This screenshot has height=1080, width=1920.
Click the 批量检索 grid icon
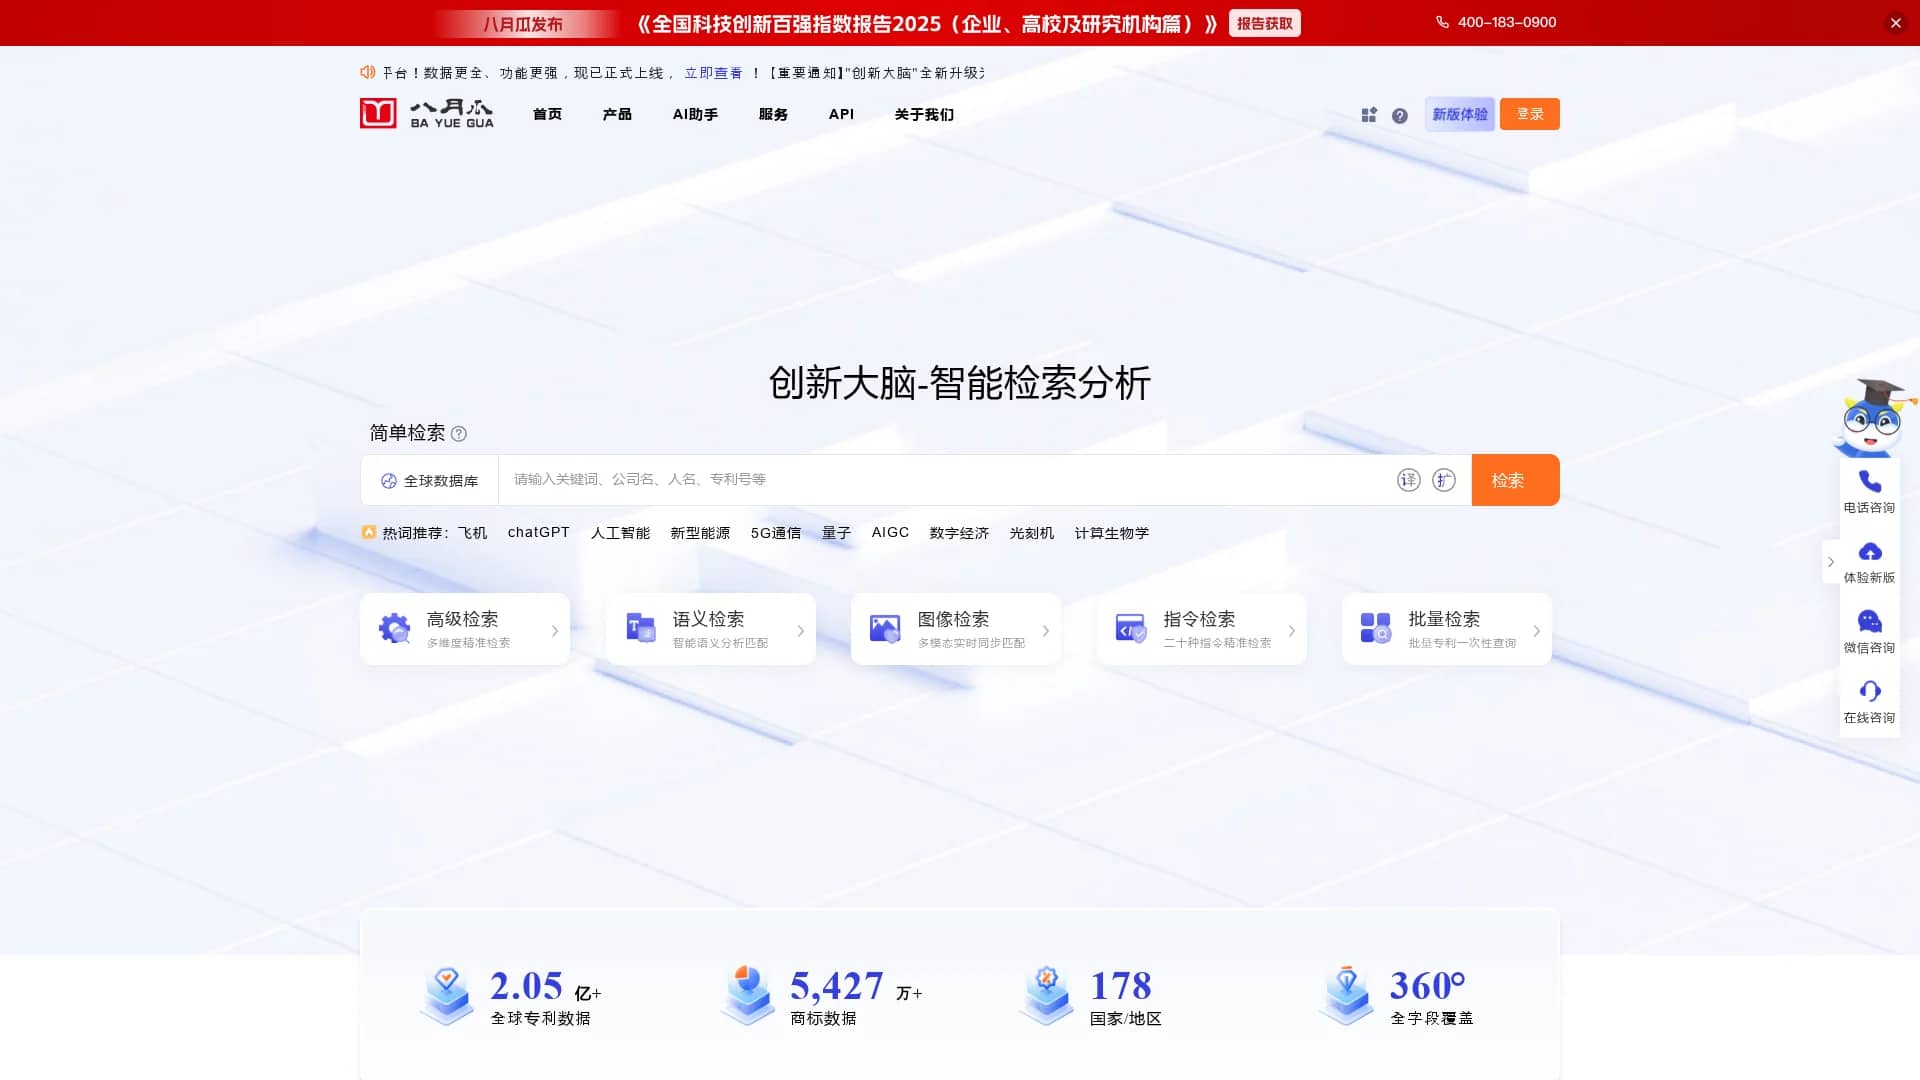1376,628
